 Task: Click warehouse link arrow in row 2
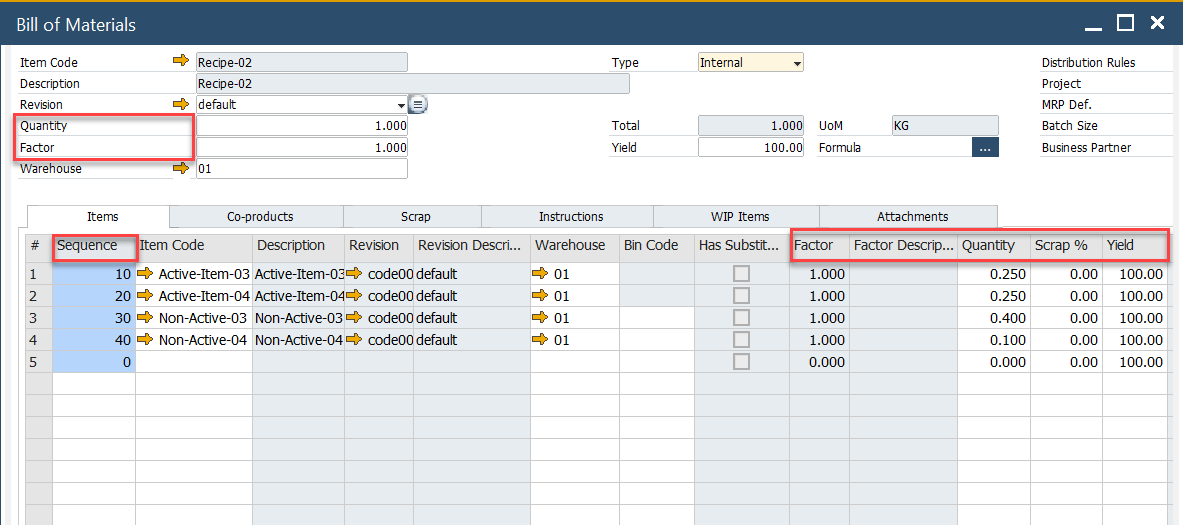542,296
